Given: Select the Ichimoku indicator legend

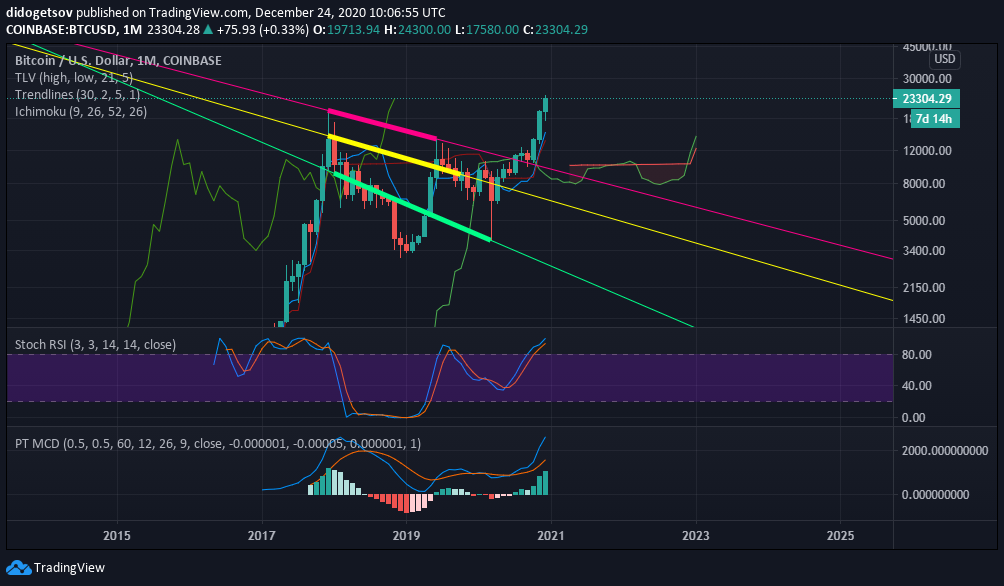Looking at the screenshot, I should click(x=81, y=111).
